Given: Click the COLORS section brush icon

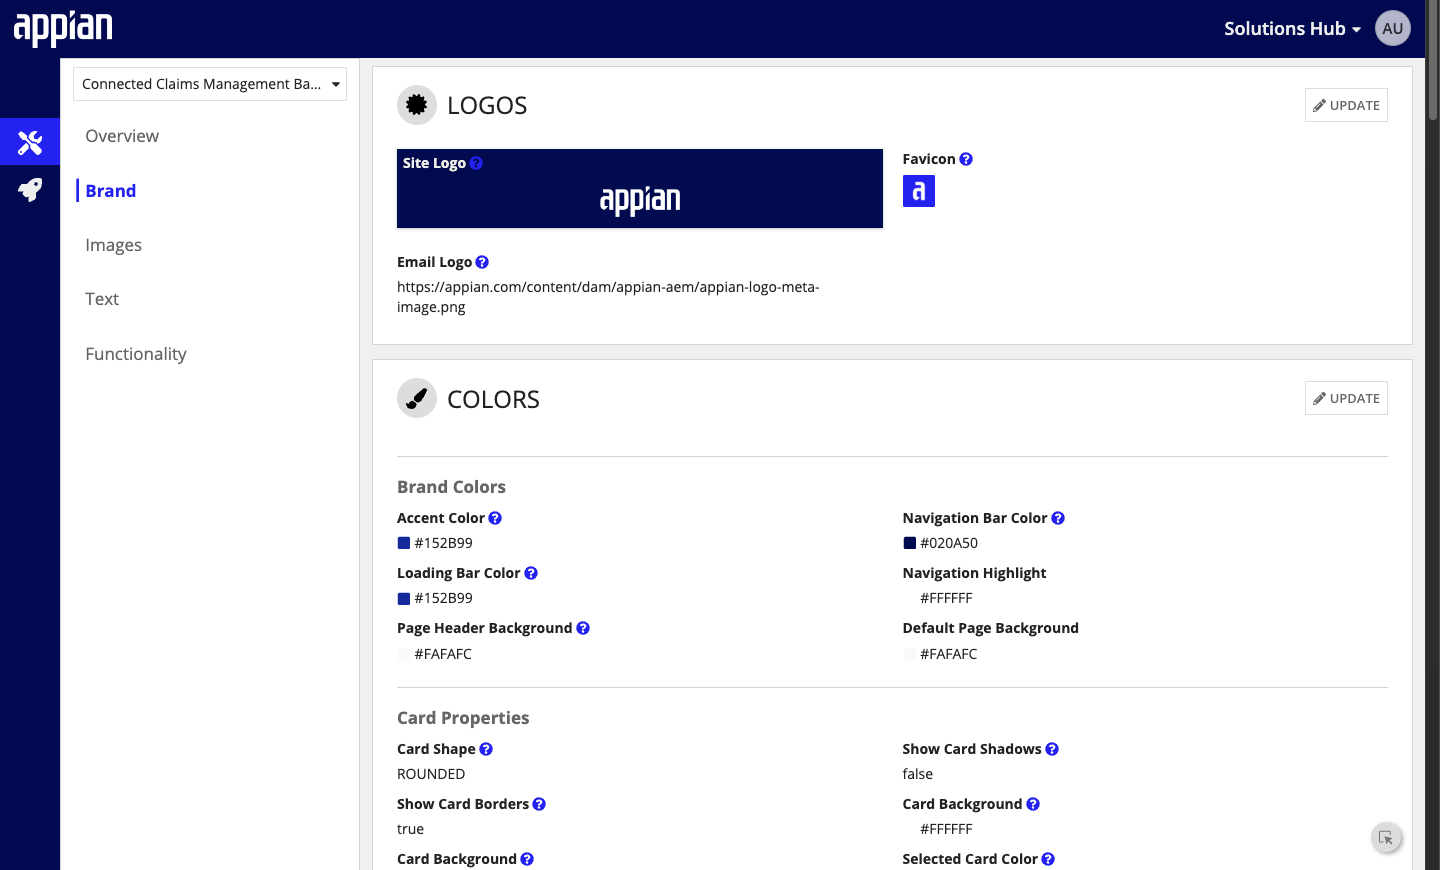Looking at the screenshot, I should pyautogui.click(x=417, y=398).
